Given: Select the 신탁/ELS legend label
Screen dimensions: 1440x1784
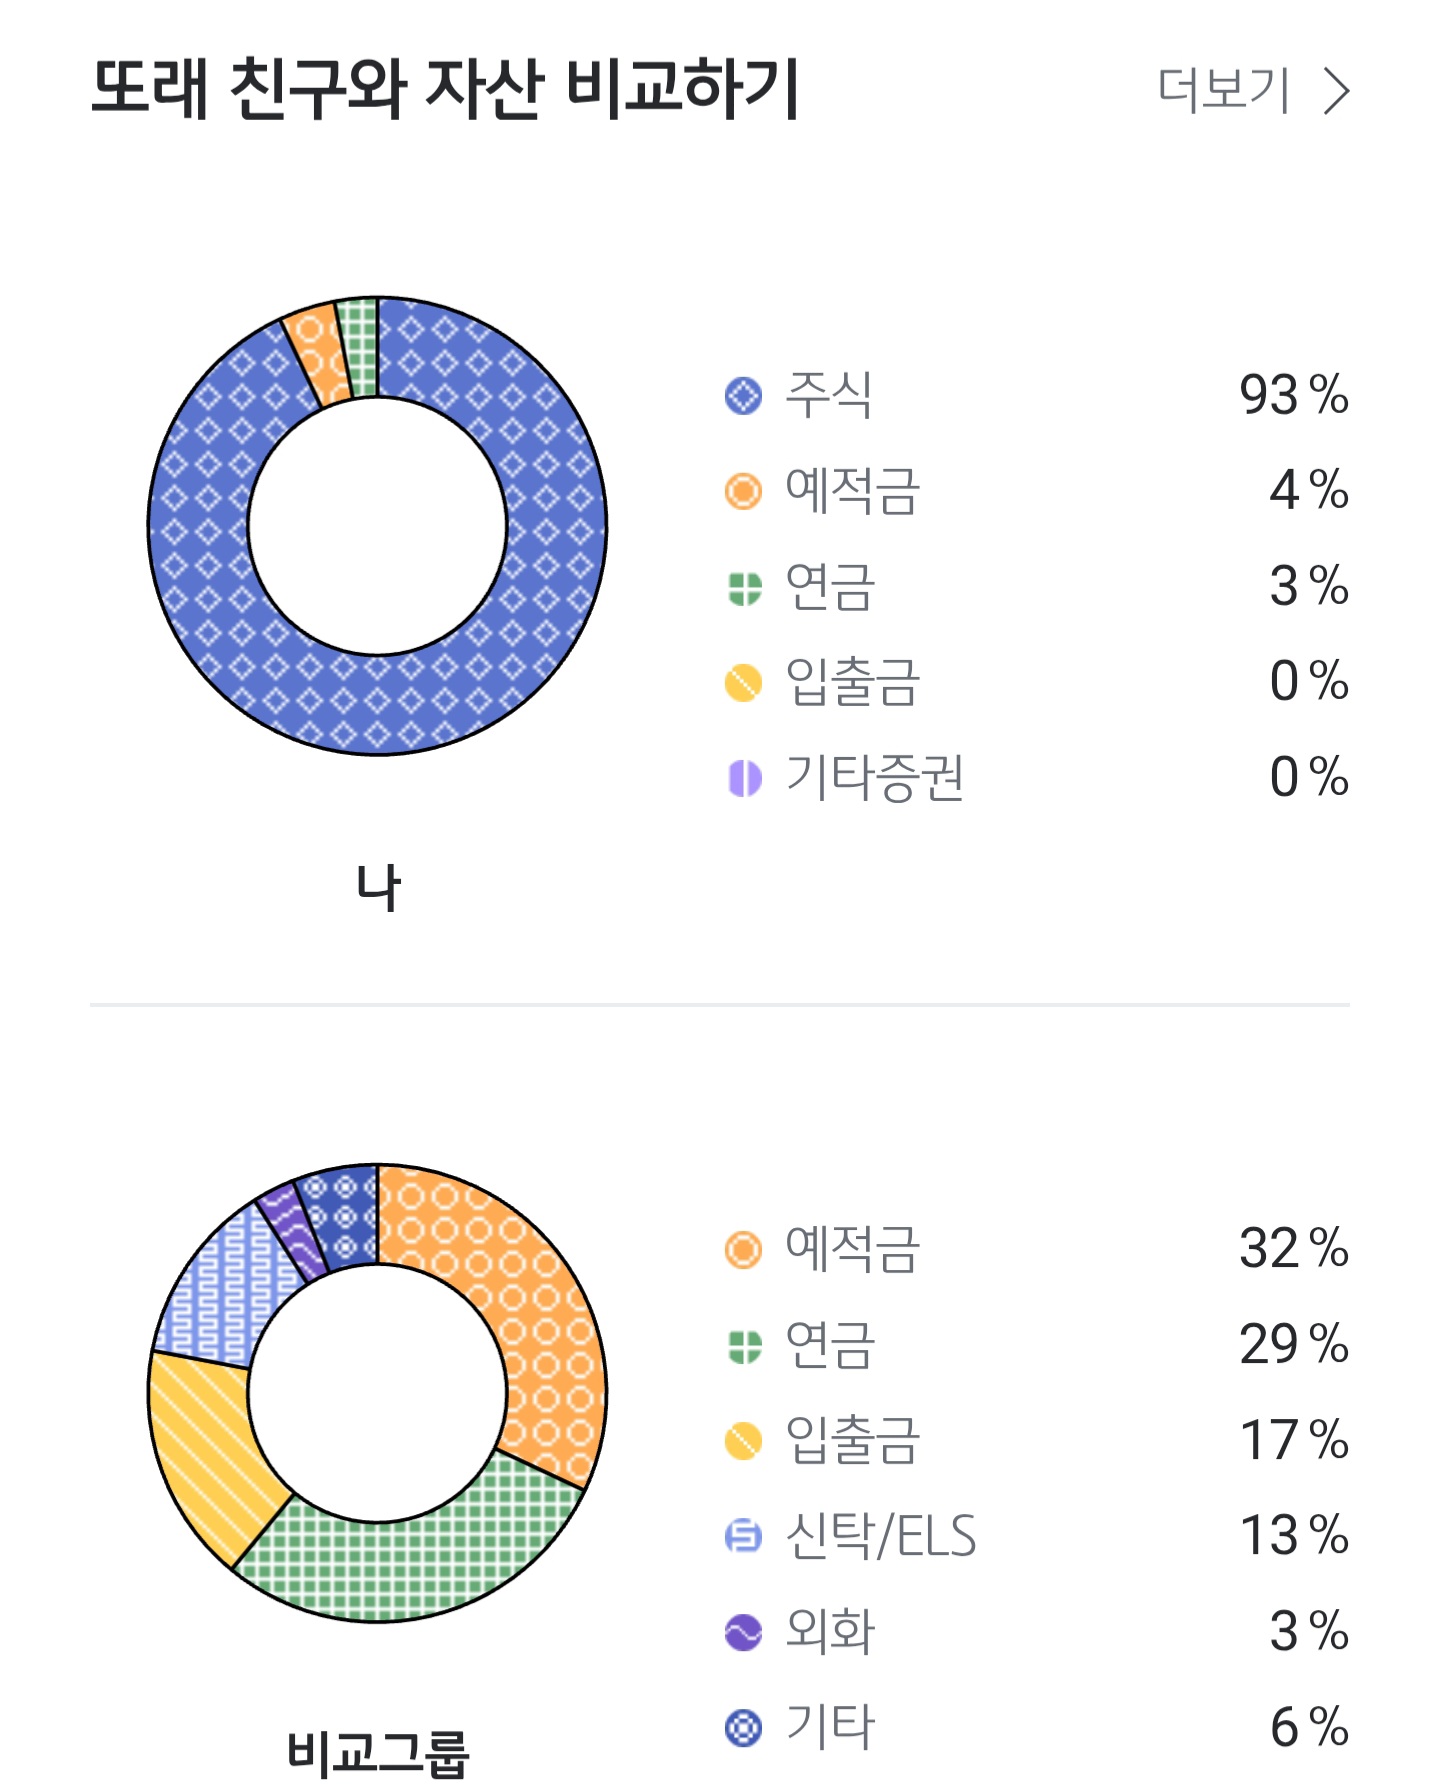Looking at the screenshot, I should [880, 1536].
